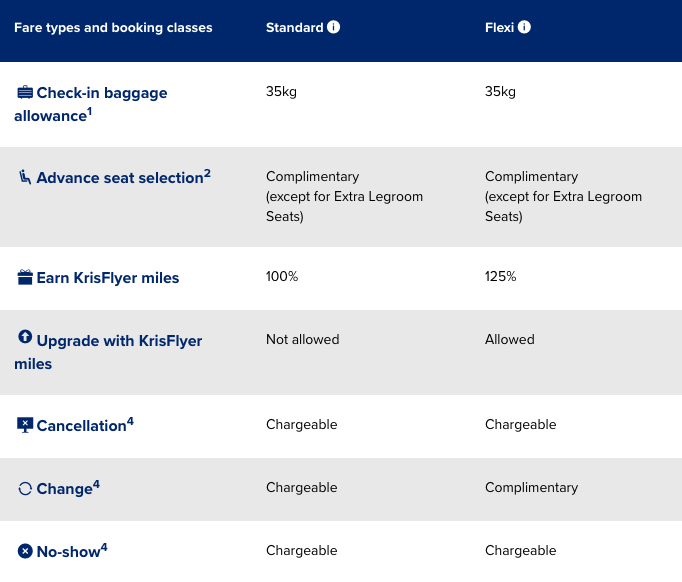The width and height of the screenshot is (682, 582).
Task: Click the Earn KrisFlyer miles gift icon
Action: (x=25, y=277)
